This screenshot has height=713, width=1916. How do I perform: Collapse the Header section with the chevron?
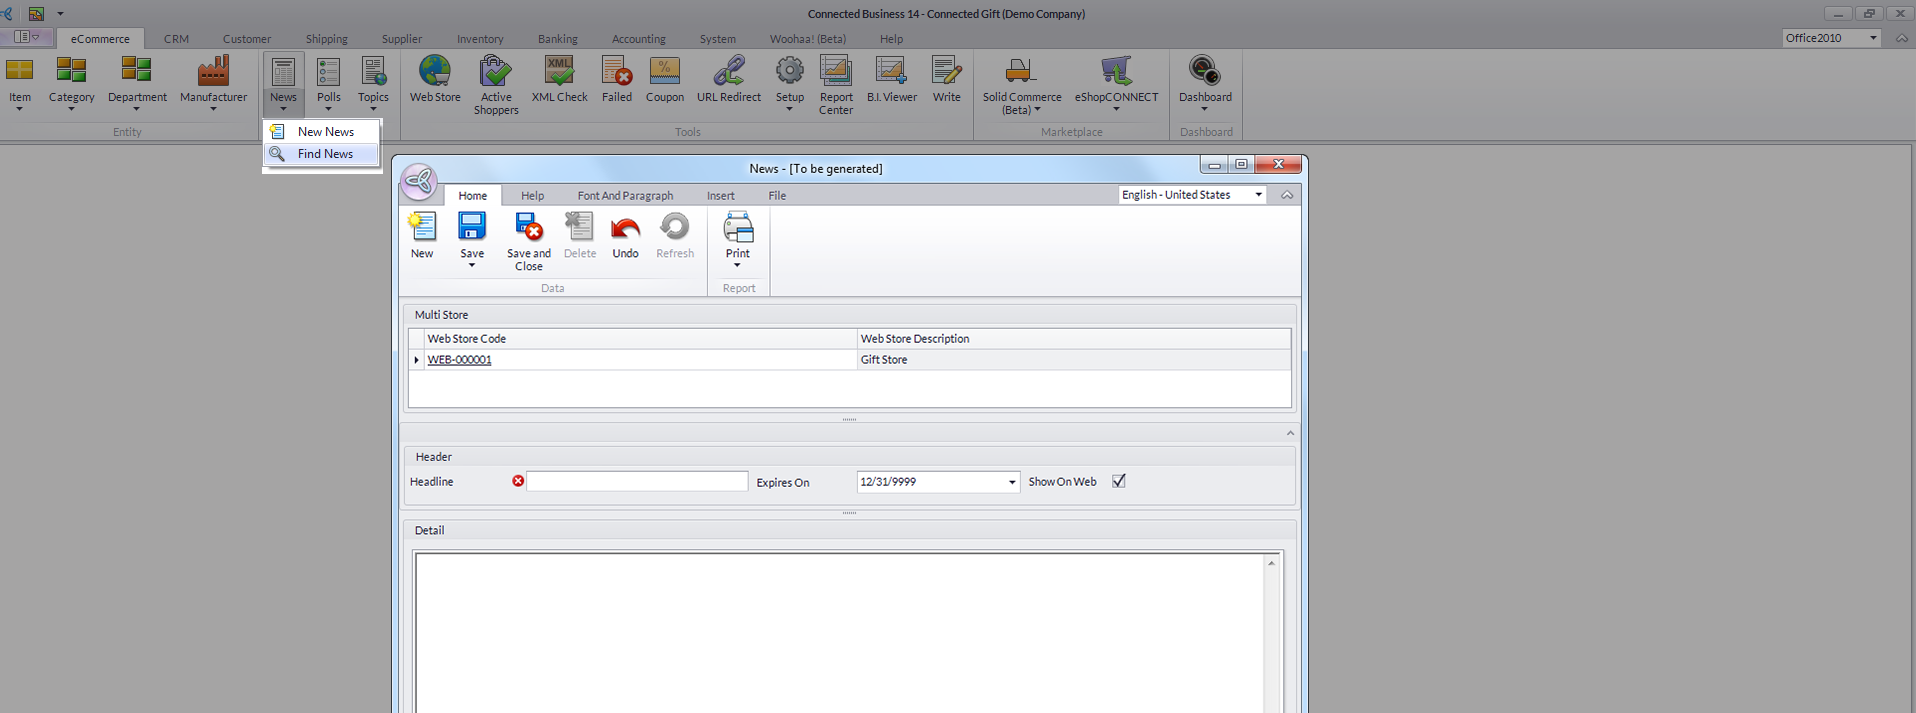click(1290, 433)
